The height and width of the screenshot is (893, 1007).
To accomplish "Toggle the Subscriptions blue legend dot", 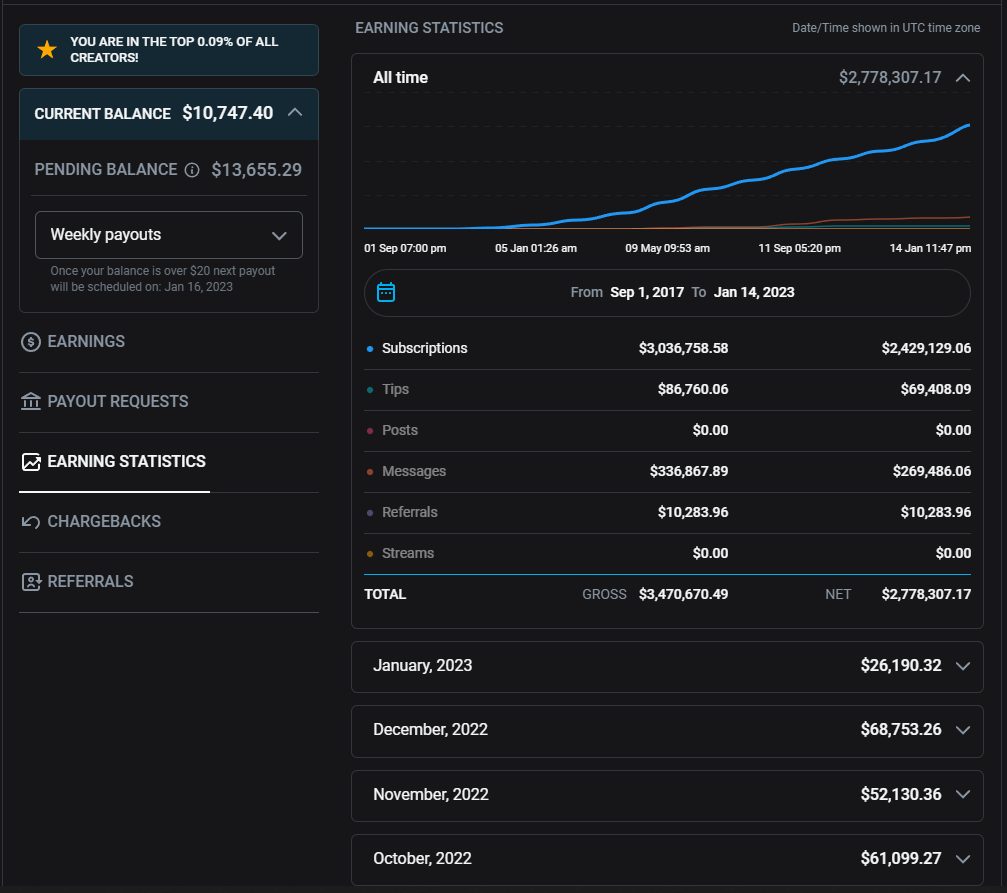I will click(370, 349).
